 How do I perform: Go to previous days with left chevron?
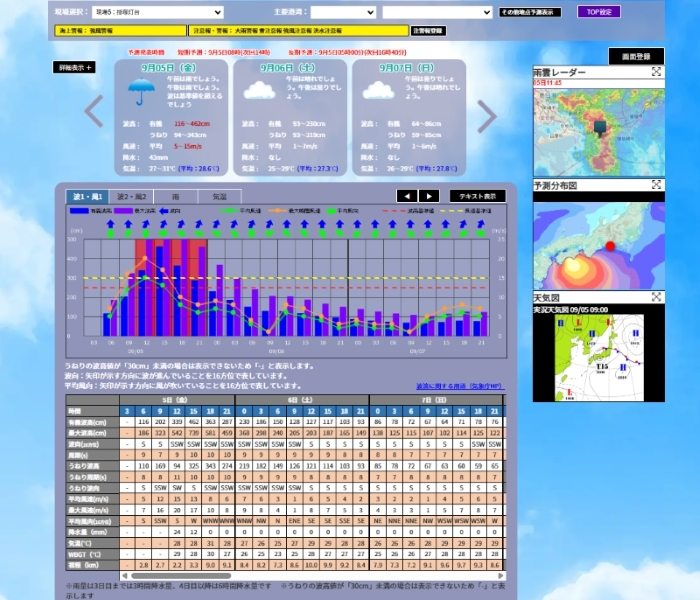point(93,114)
